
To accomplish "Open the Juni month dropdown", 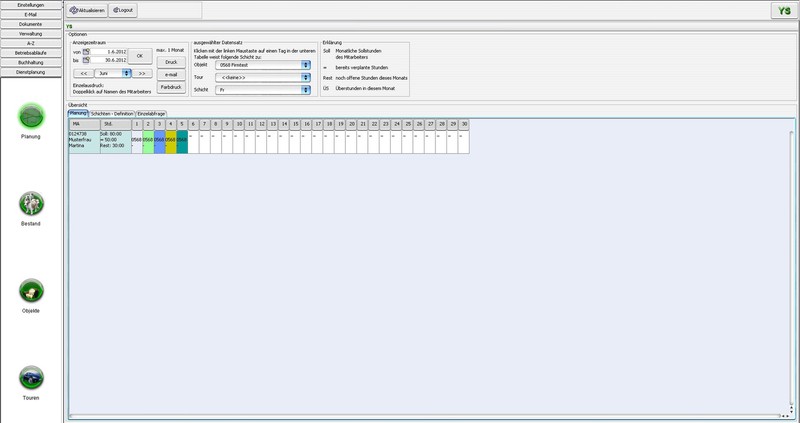I will [113, 73].
